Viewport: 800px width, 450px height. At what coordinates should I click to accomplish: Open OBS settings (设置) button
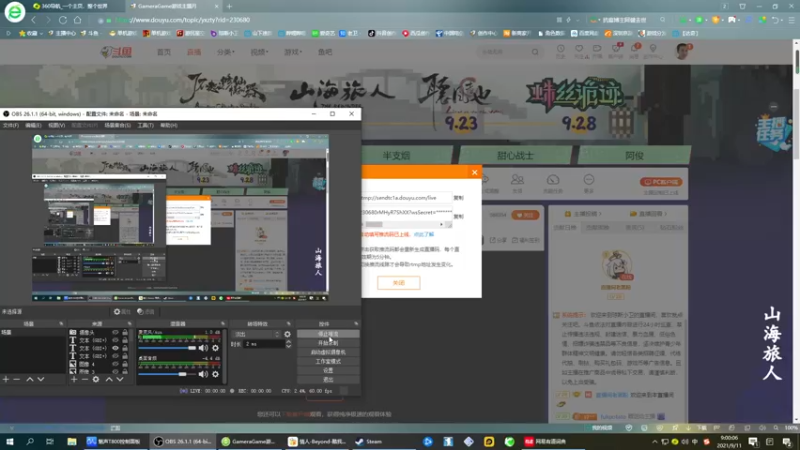(328, 370)
